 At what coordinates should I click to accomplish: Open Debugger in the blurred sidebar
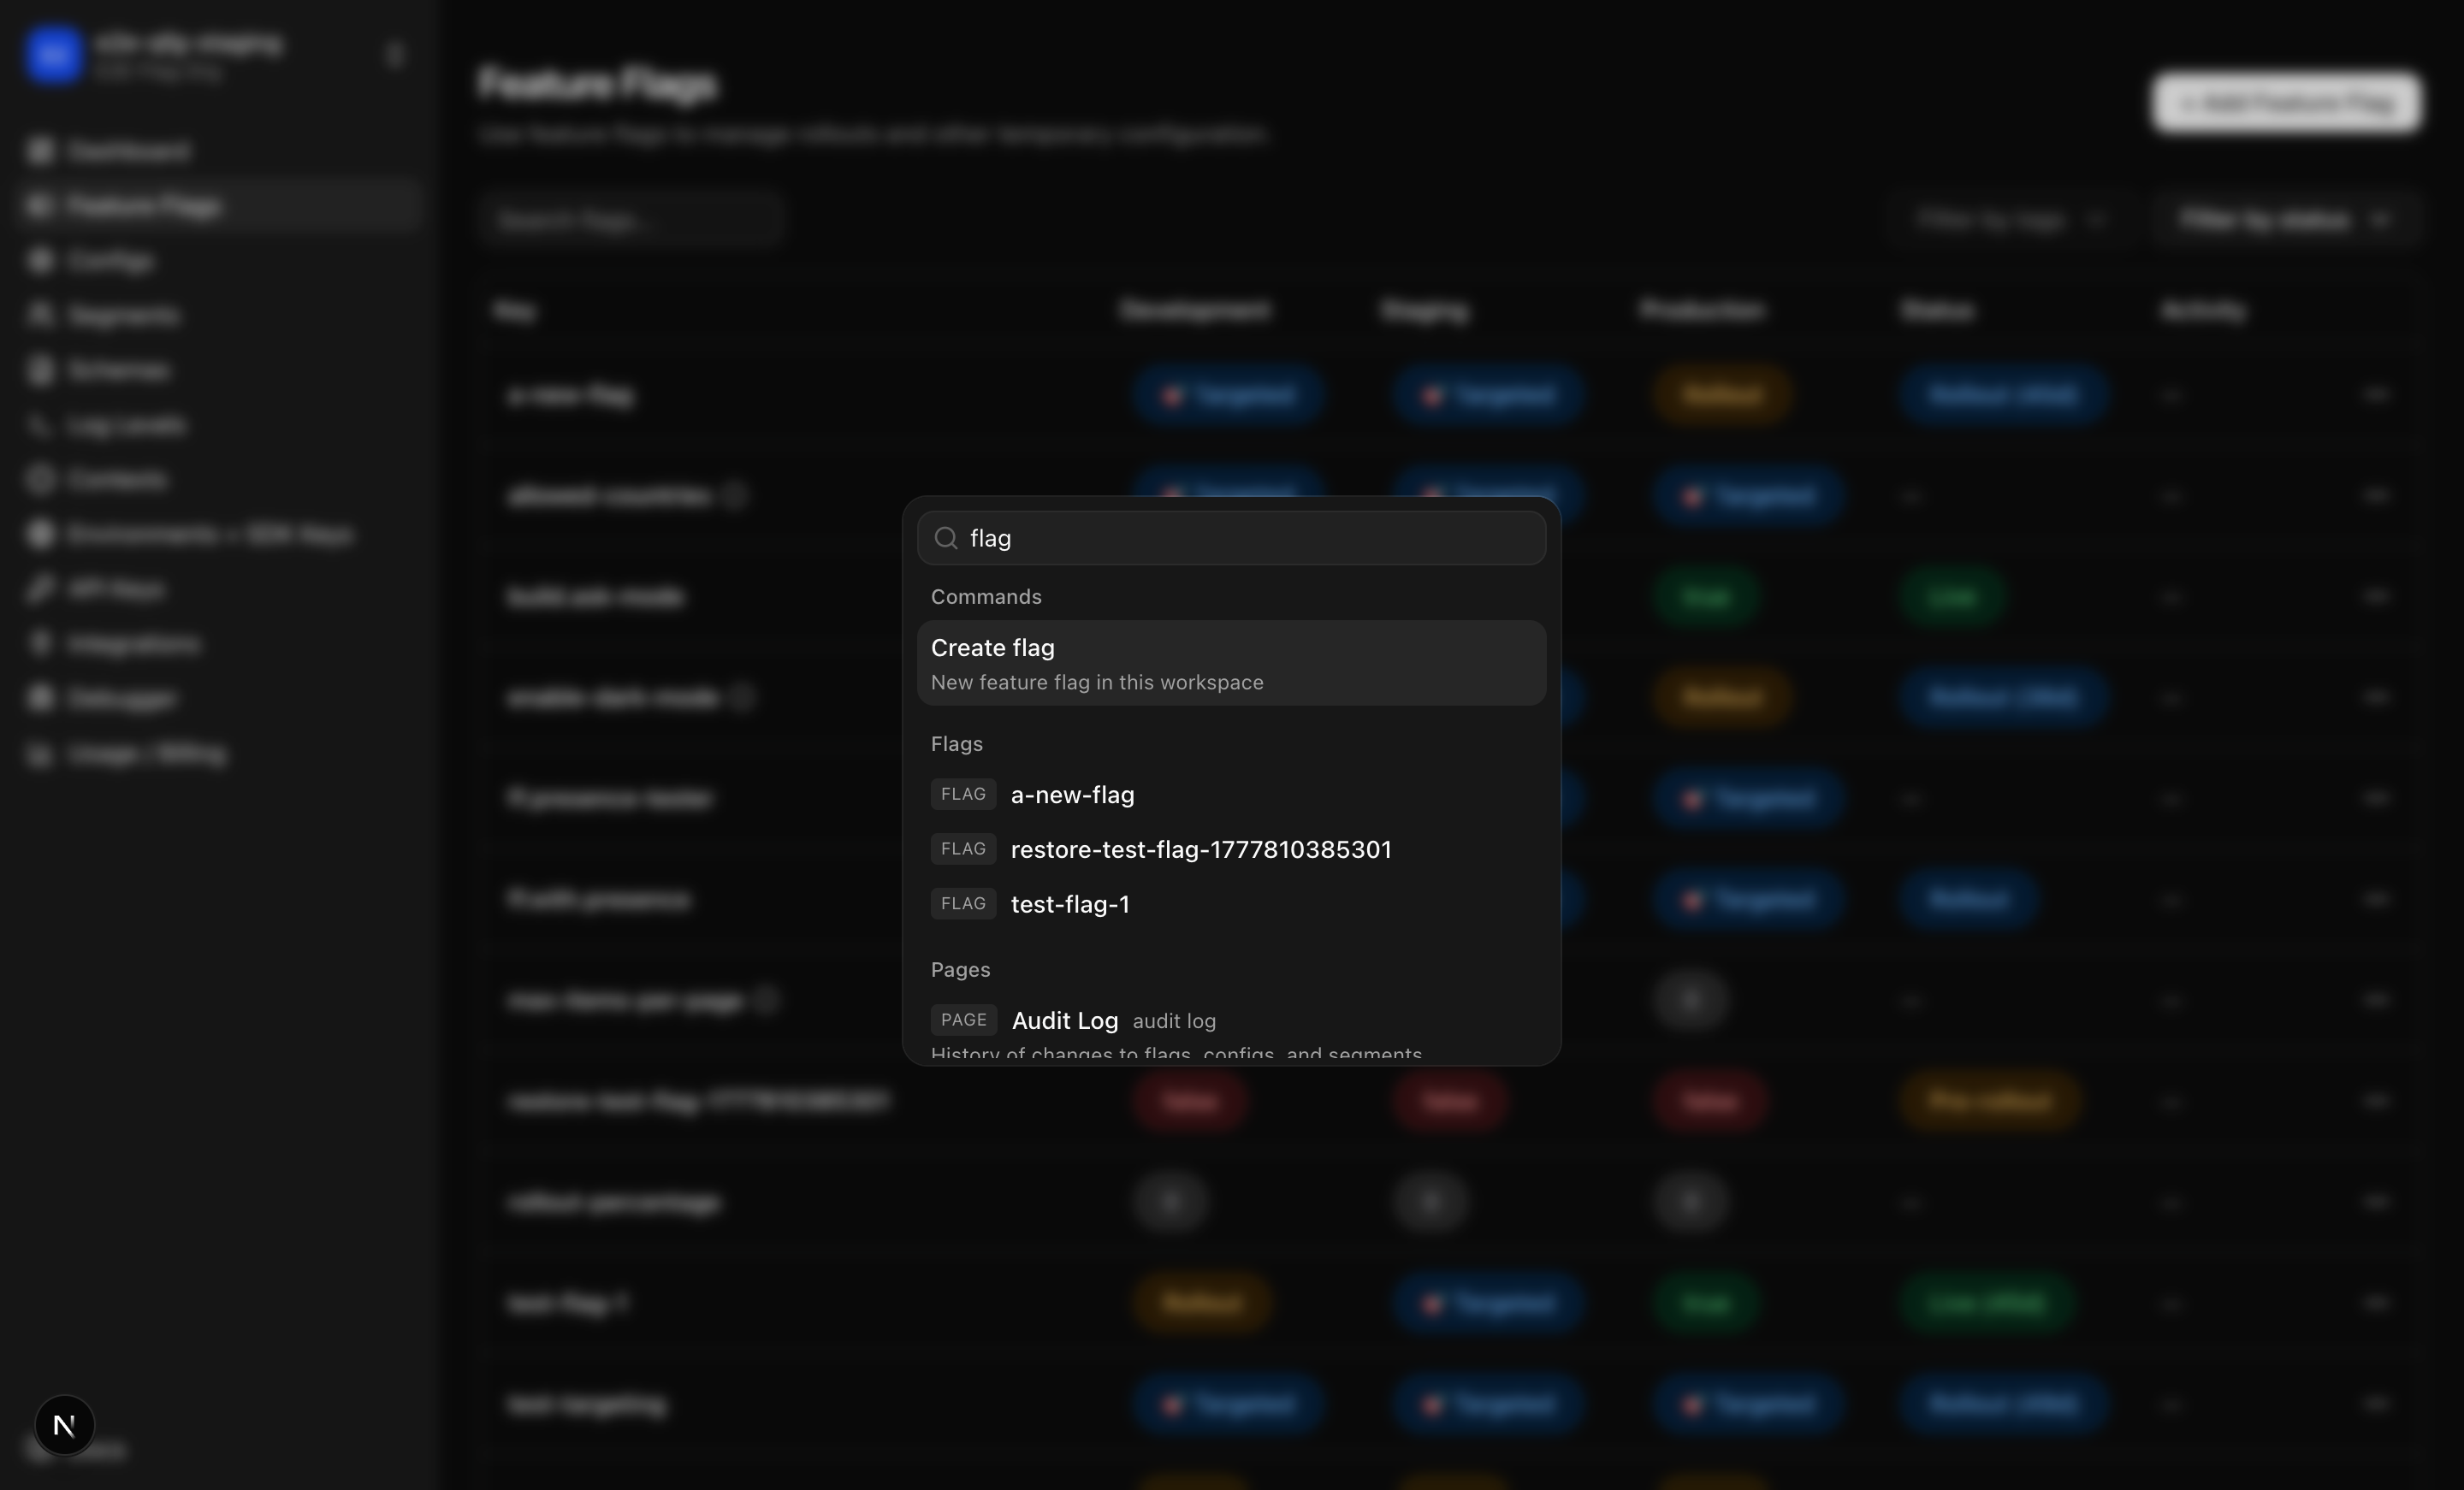click(218, 698)
